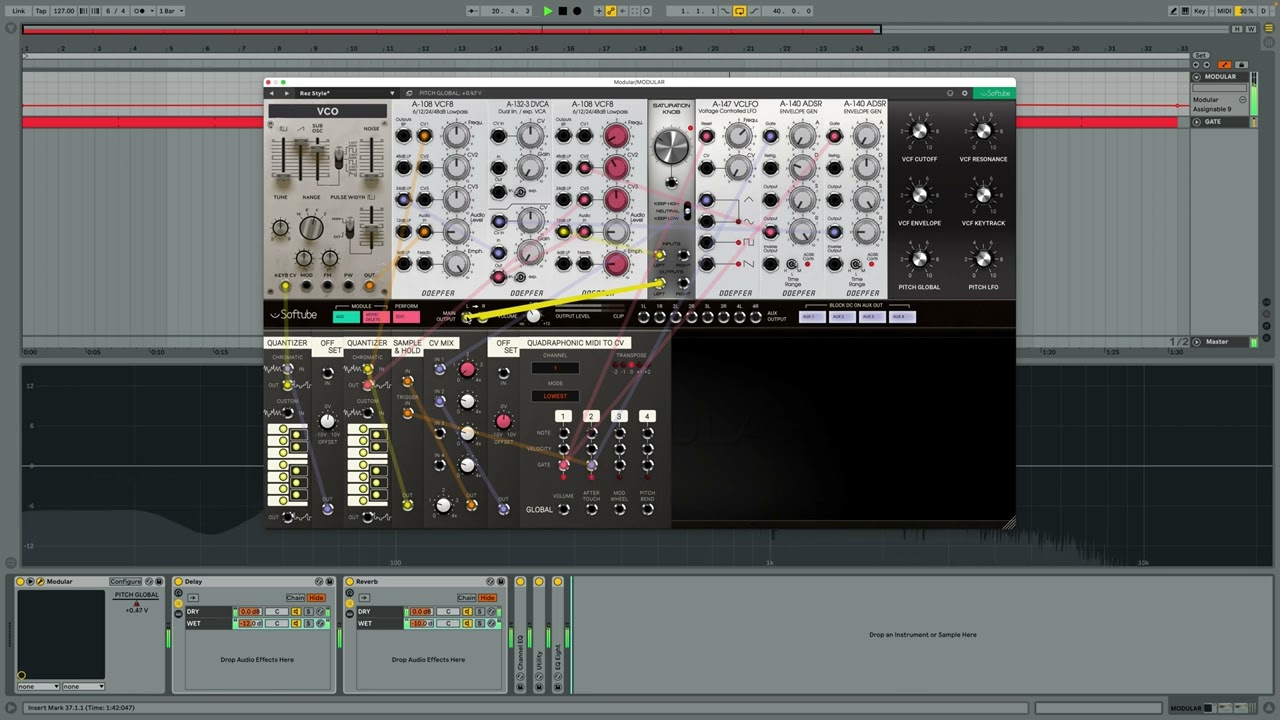Open the 1 Bar quantization dropdown
The image size is (1280, 720).
(x=171, y=11)
